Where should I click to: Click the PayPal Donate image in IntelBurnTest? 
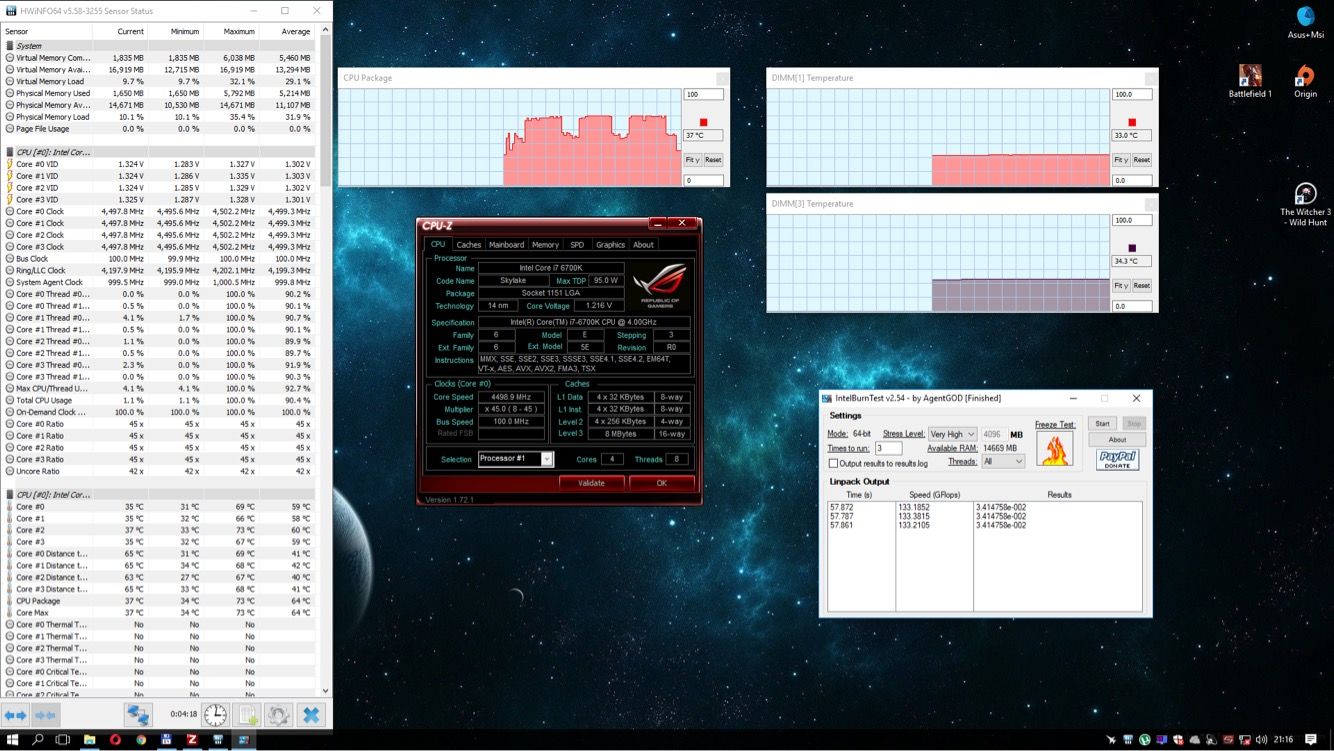(x=1117, y=459)
